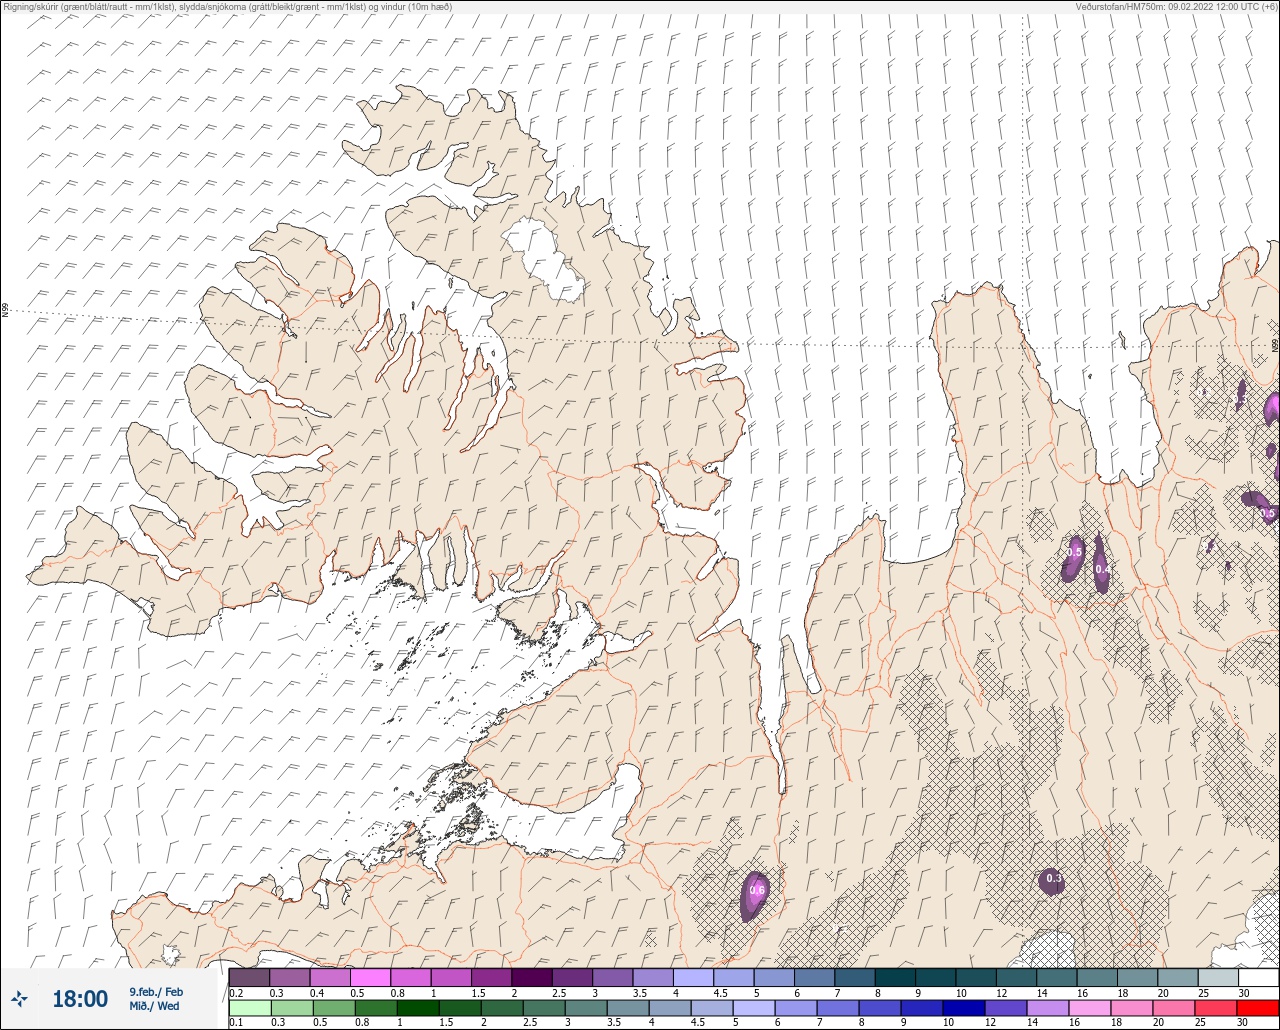
Task: Select the white 30 swatch in upper legend
Action: [1258, 977]
